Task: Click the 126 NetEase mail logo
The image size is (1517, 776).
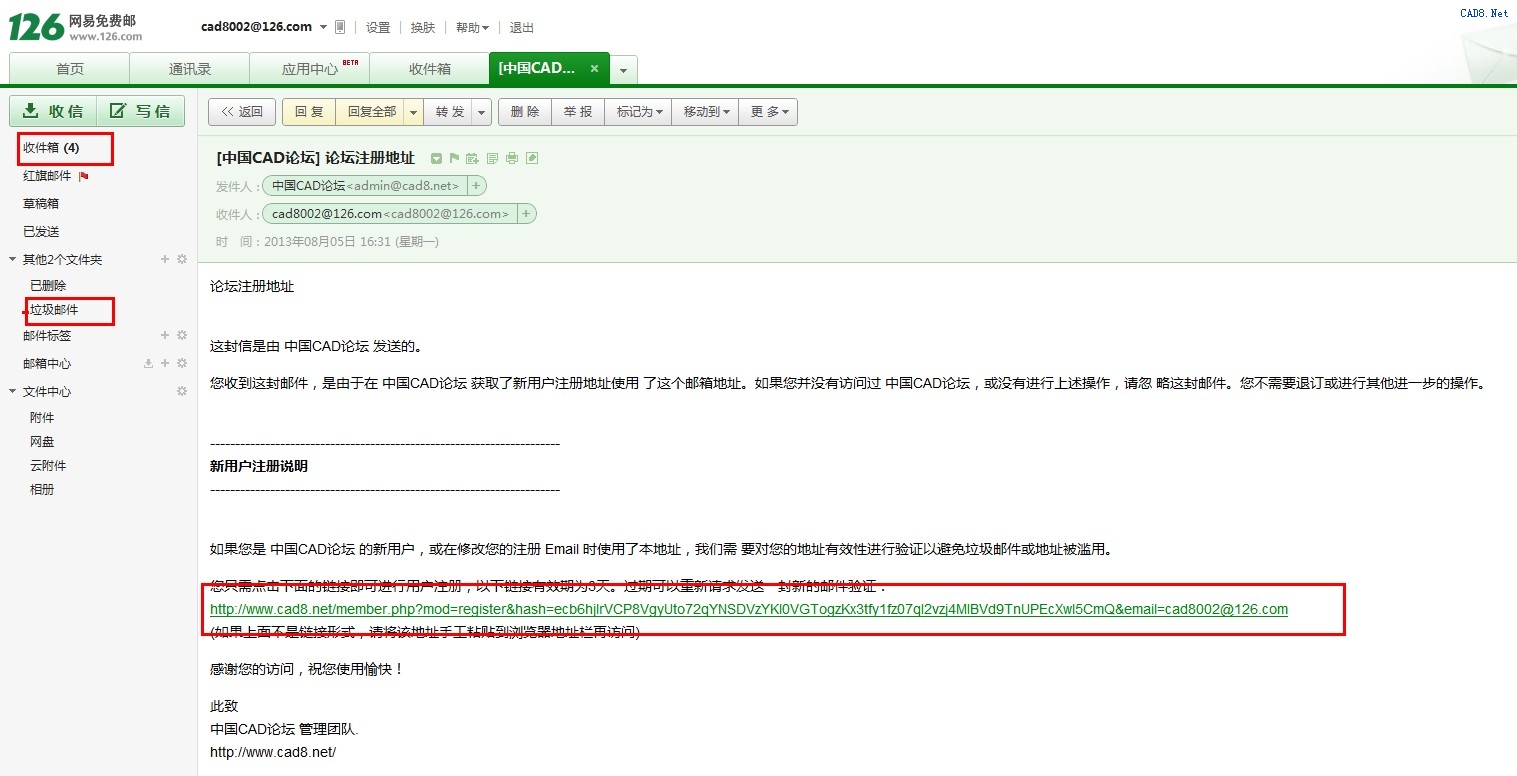Action: (76, 27)
